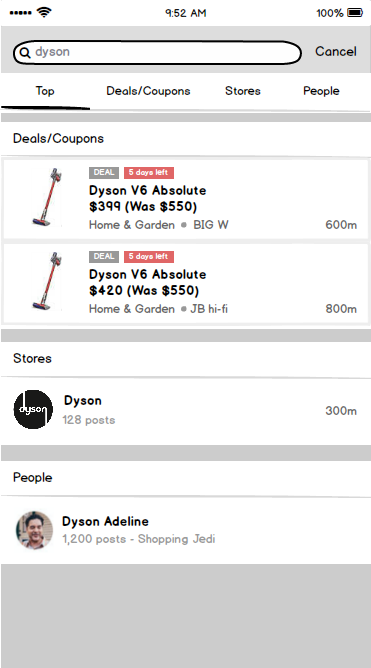
Task: Open Dyson Adeline's profile name
Action: coord(105,521)
